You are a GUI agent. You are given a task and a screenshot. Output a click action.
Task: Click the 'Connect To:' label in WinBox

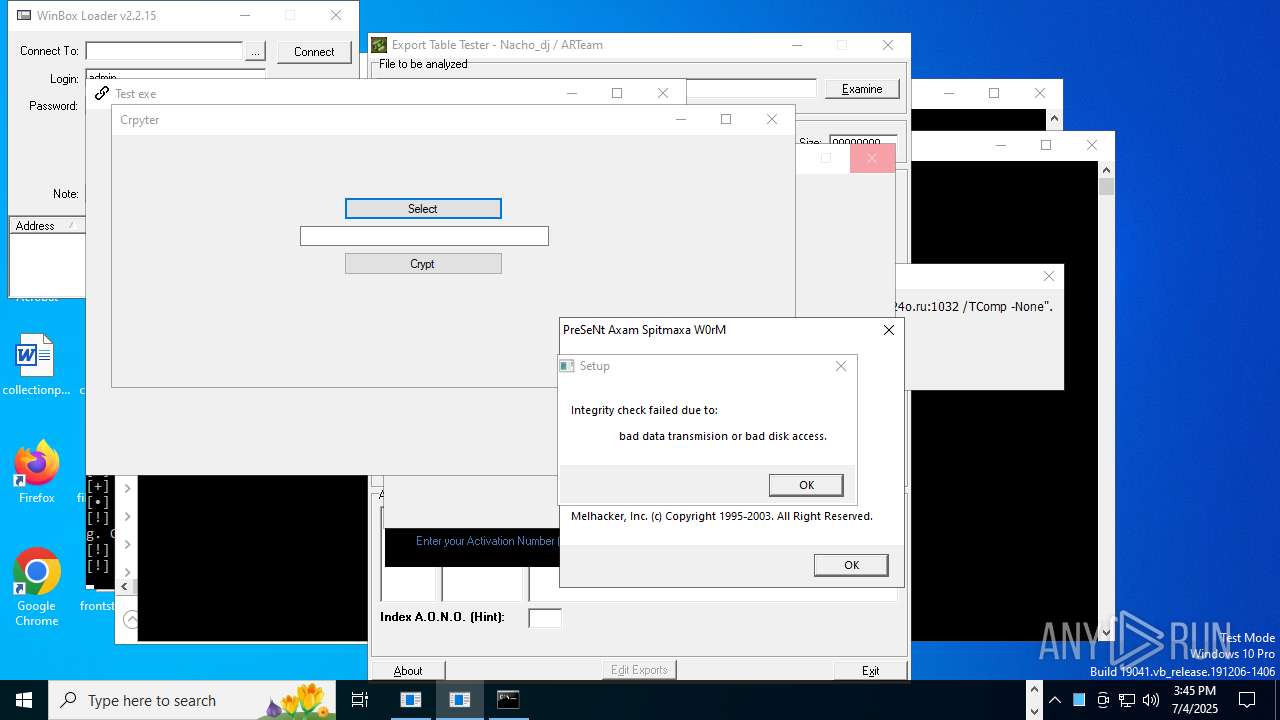coord(49,51)
